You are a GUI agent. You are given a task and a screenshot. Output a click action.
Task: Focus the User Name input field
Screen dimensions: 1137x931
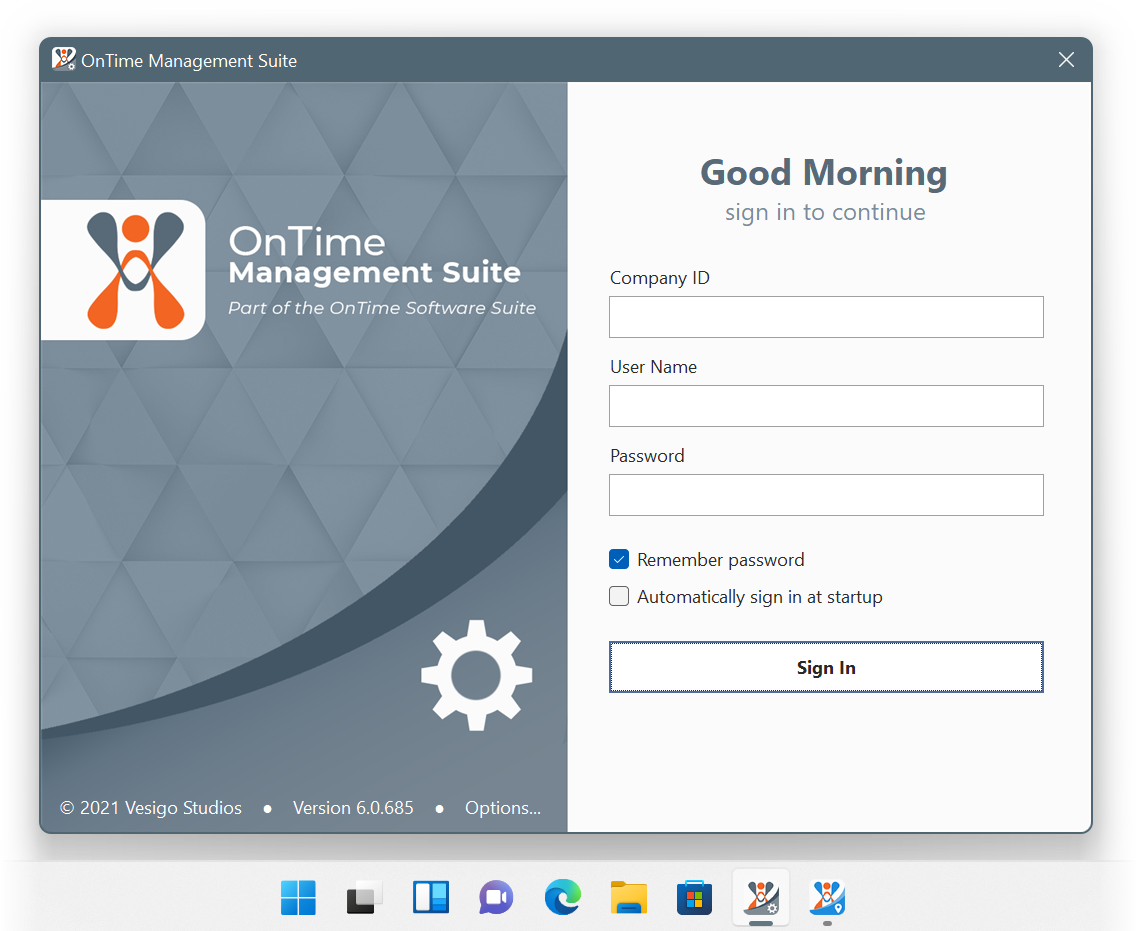pos(826,406)
